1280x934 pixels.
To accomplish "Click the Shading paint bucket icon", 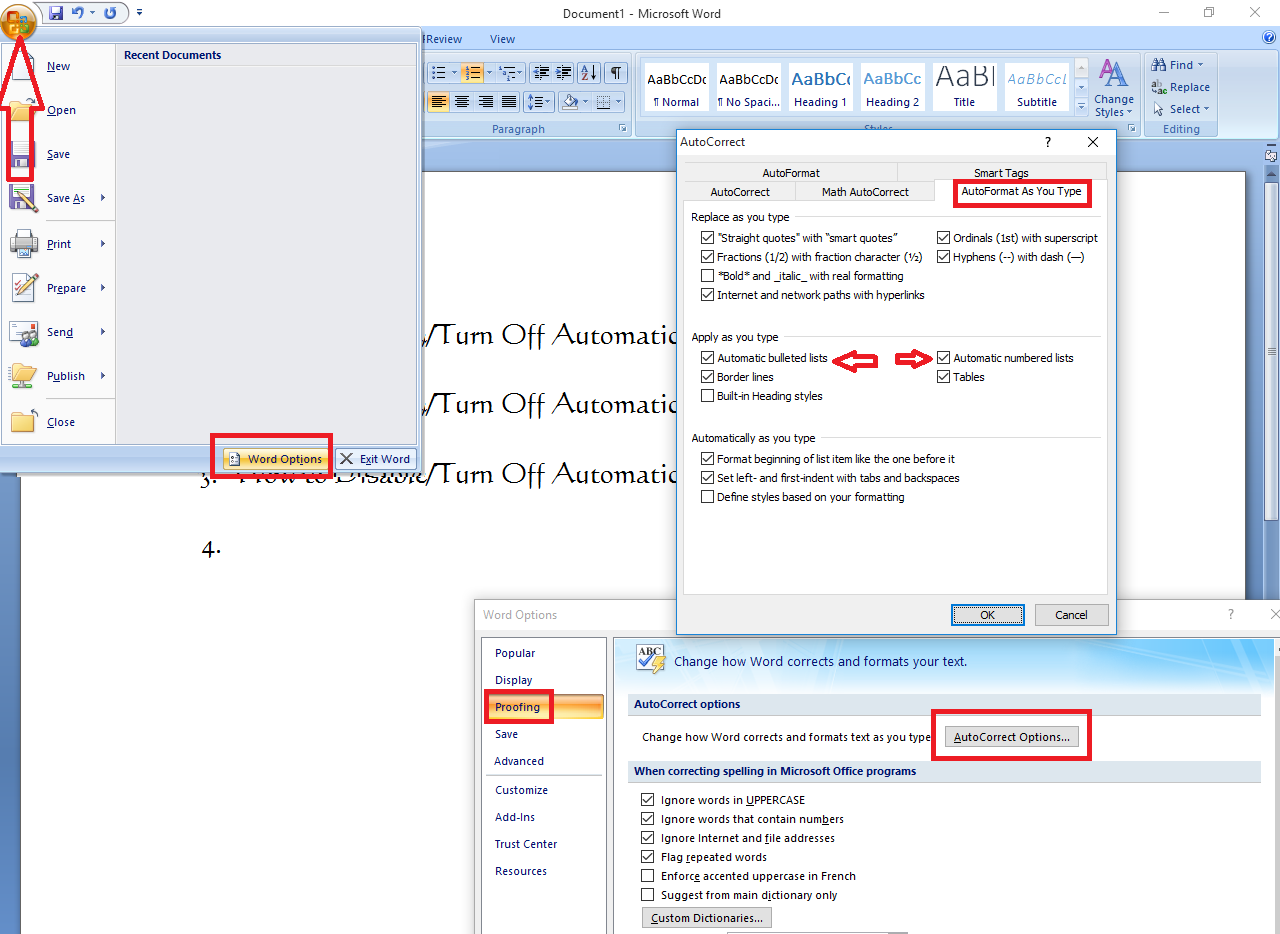I will tap(570, 102).
